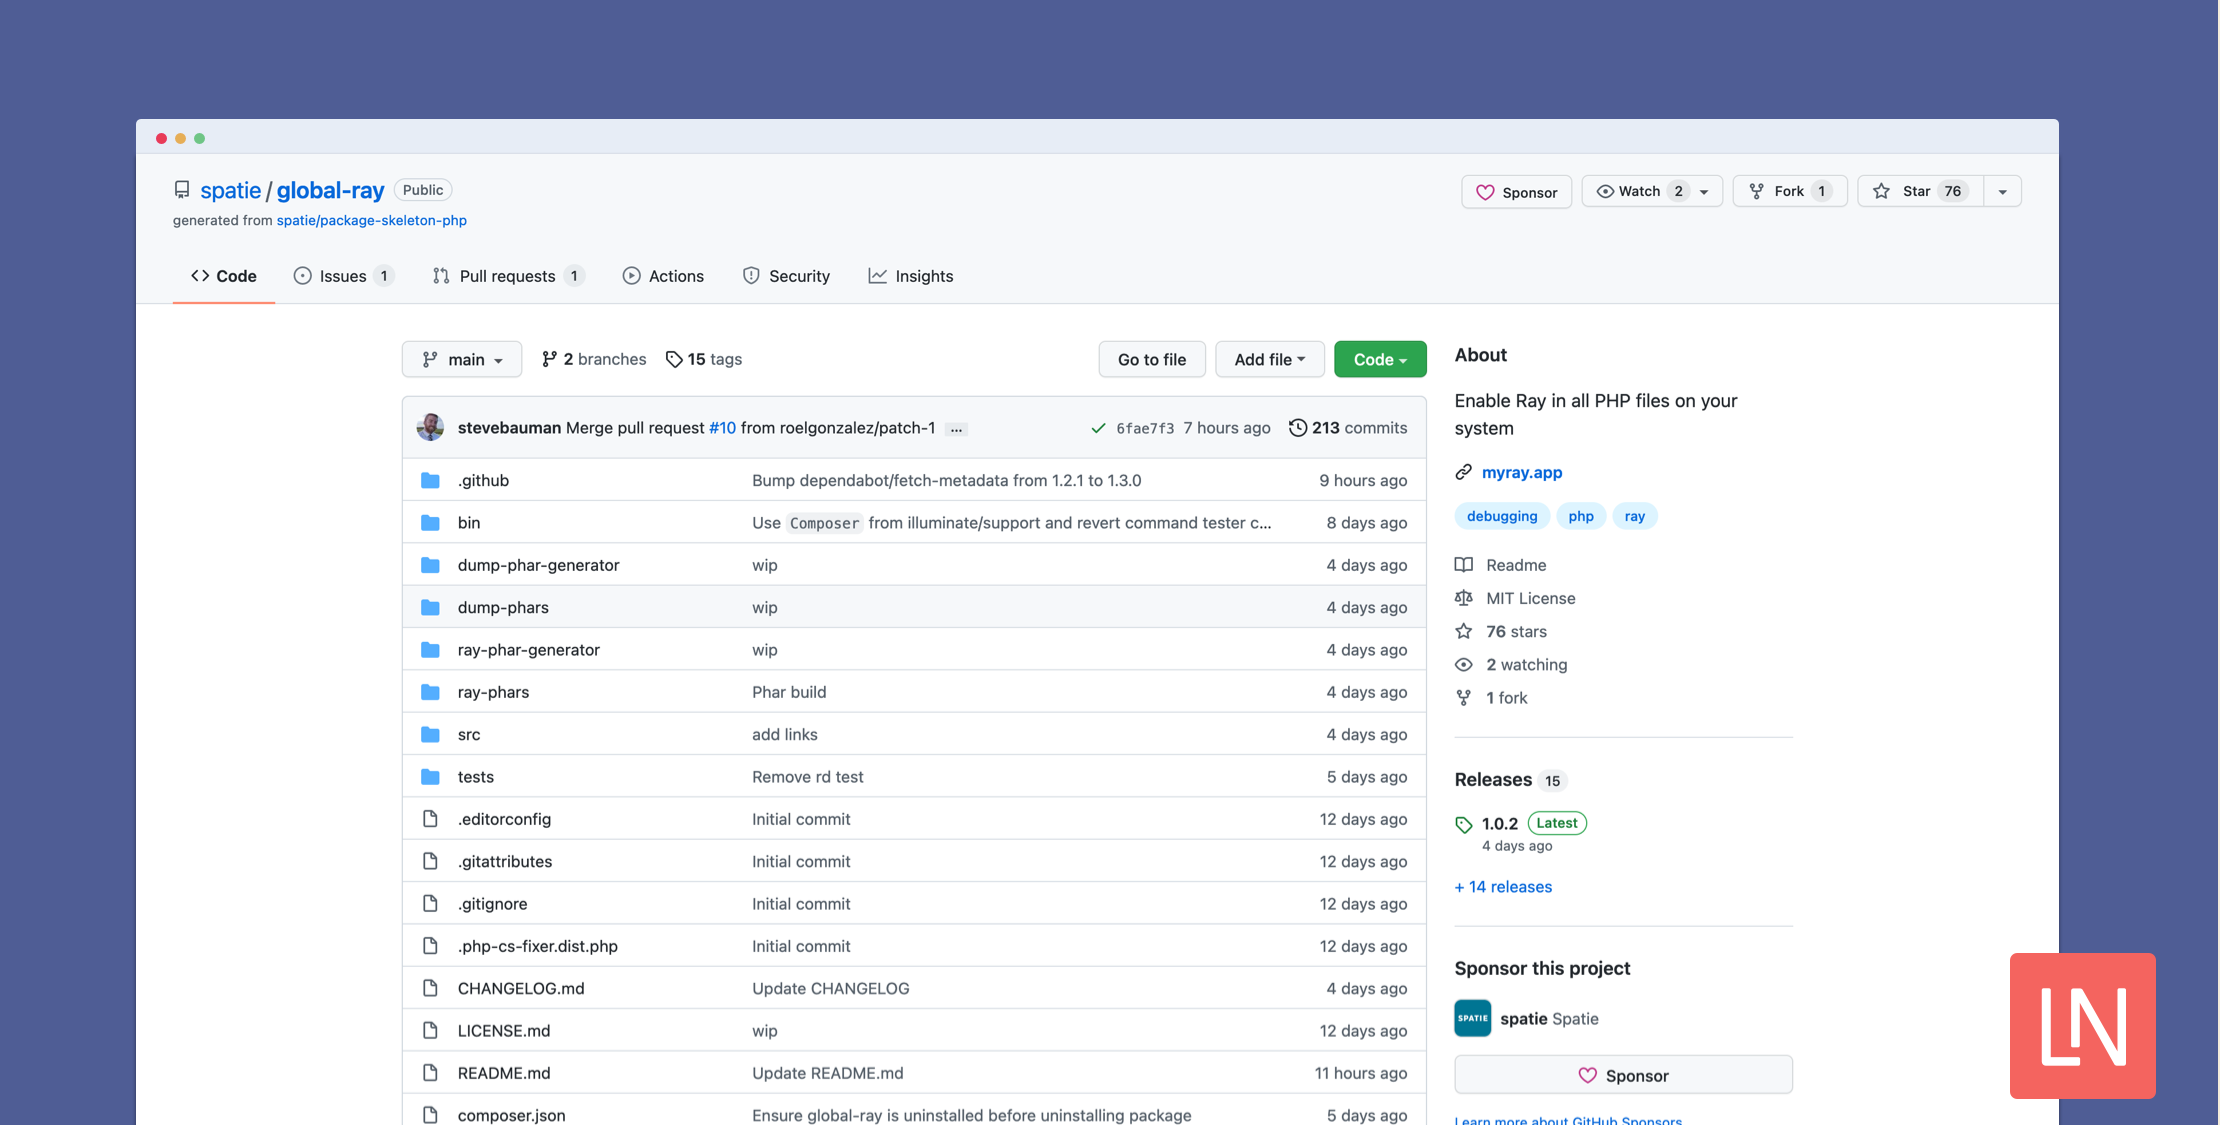Open the 1.0.2 release link
The height and width of the screenshot is (1125, 2220).
coord(1500,823)
